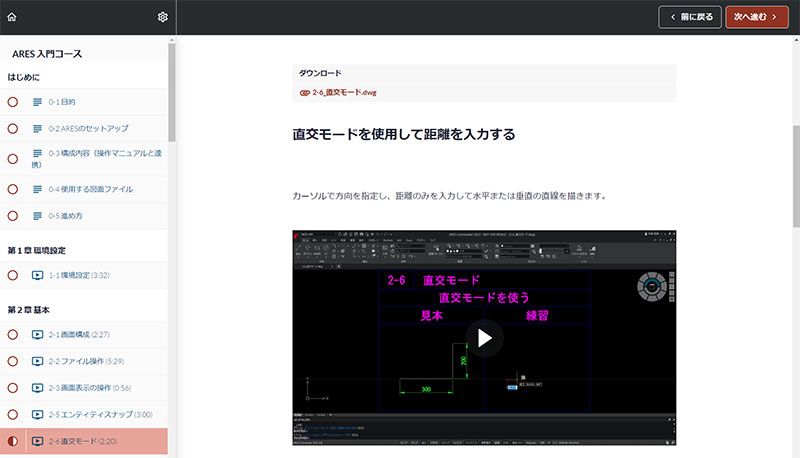This screenshot has height=458, width=800.
Task: Open lesson 2-2 ファイル操作 (5:29)
Action: point(84,361)
